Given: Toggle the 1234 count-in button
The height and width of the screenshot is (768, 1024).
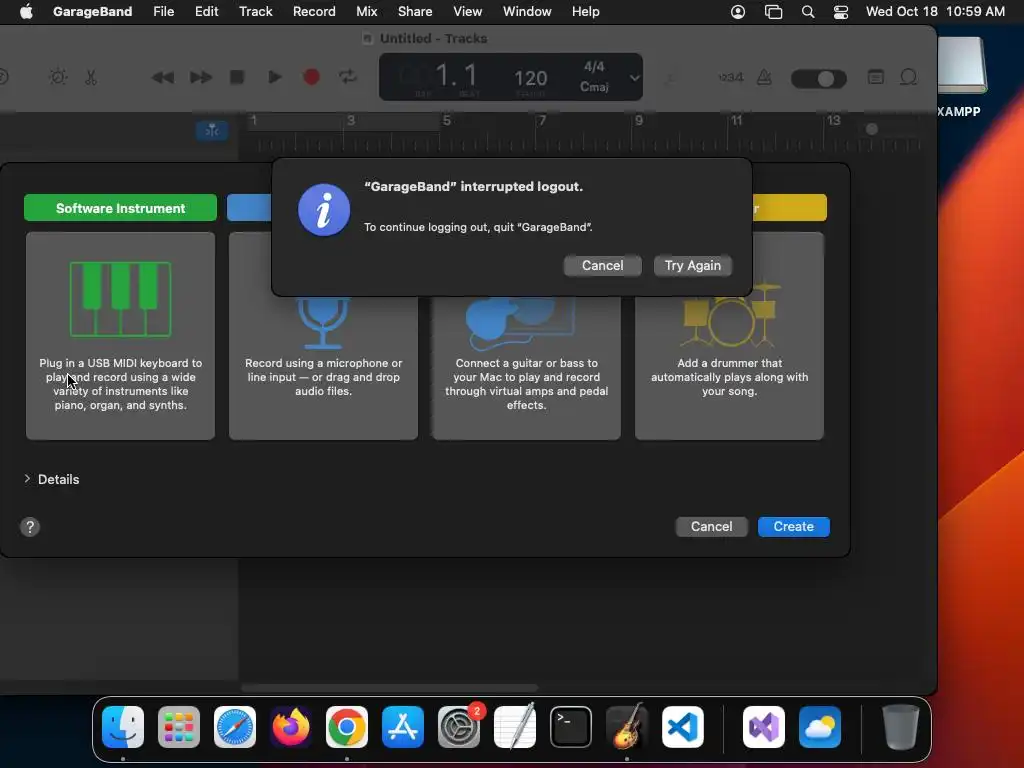Looking at the screenshot, I should point(730,78).
